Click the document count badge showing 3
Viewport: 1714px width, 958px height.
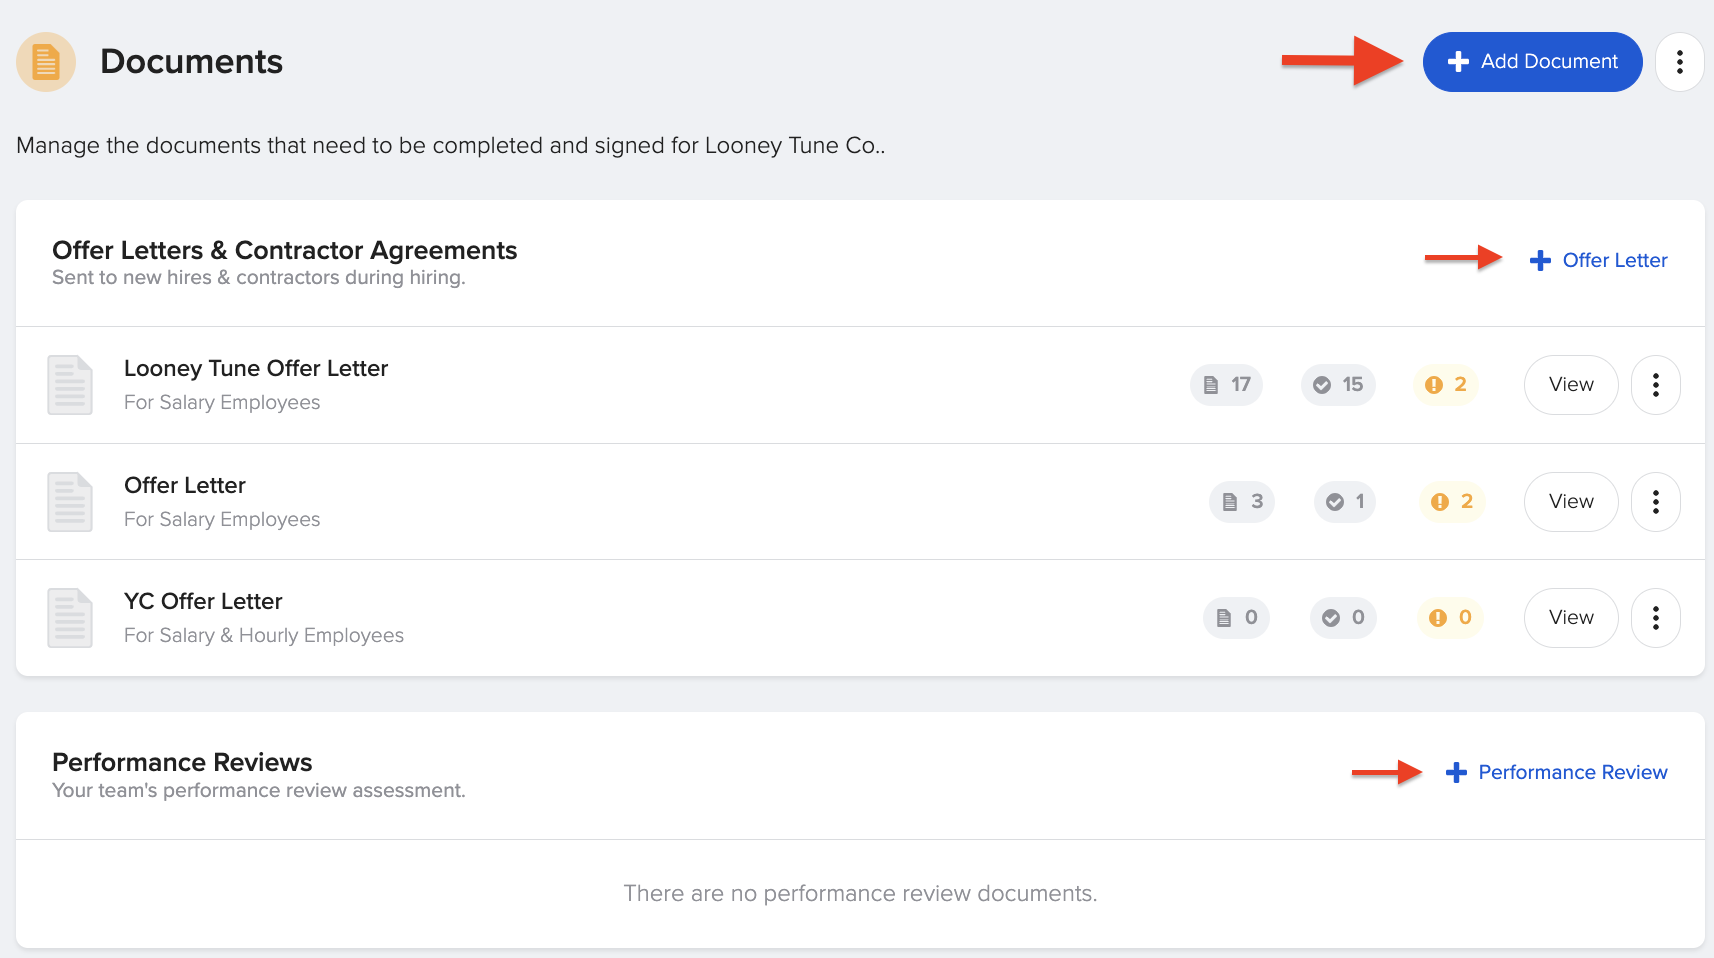point(1241,502)
